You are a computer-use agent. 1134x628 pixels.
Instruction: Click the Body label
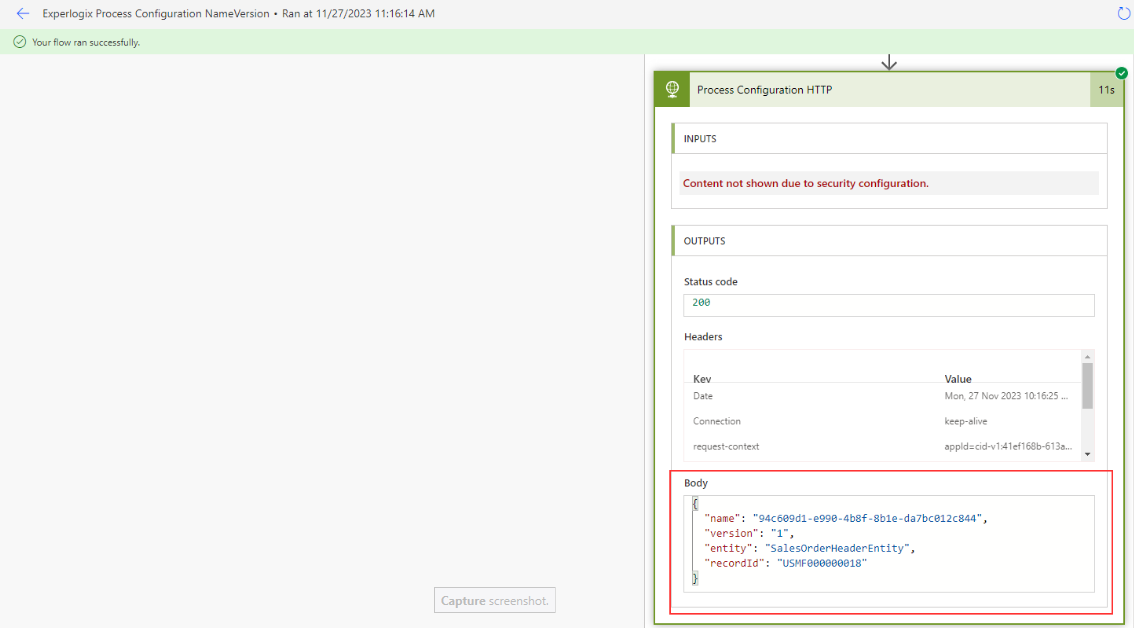click(696, 483)
